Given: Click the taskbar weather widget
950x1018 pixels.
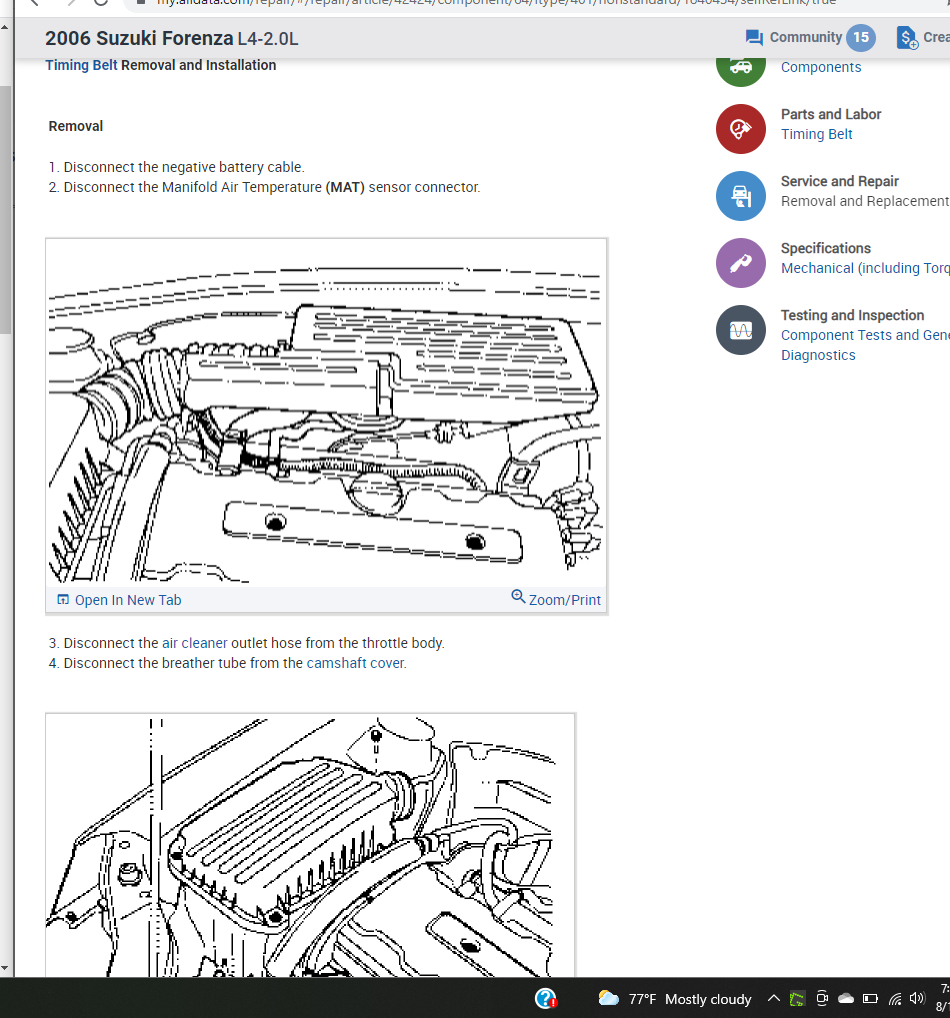Looking at the screenshot, I should tap(674, 999).
